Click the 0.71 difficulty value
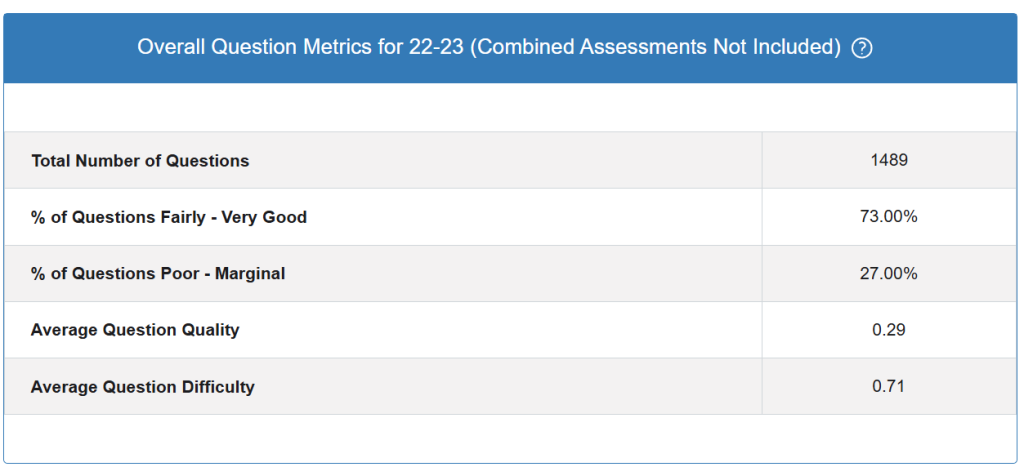 (x=889, y=386)
